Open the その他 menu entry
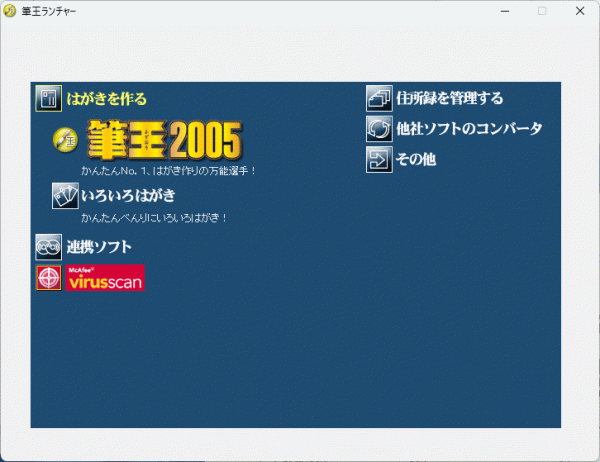The height and width of the screenshot is (462, 600). tap(416, 159)
